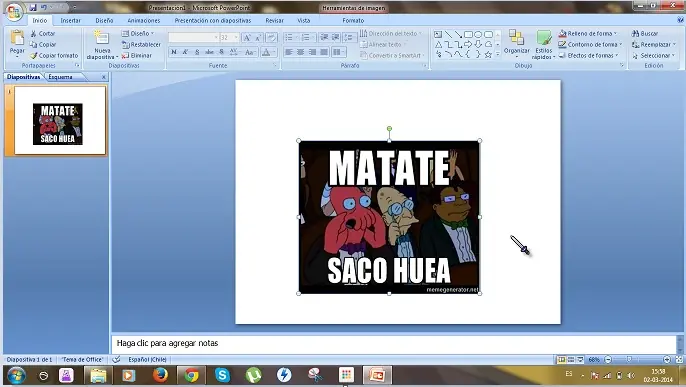
Task: Start slideshow from the status bar icon
Action: tap(581, 359)
